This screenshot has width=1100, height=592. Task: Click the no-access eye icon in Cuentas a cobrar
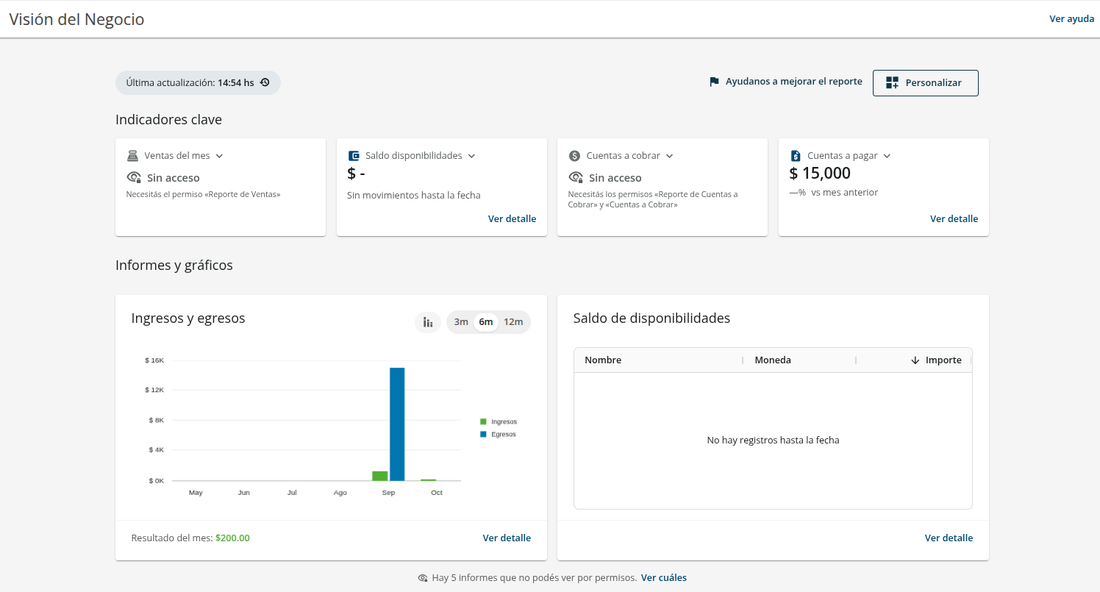[x=576, y=177]
